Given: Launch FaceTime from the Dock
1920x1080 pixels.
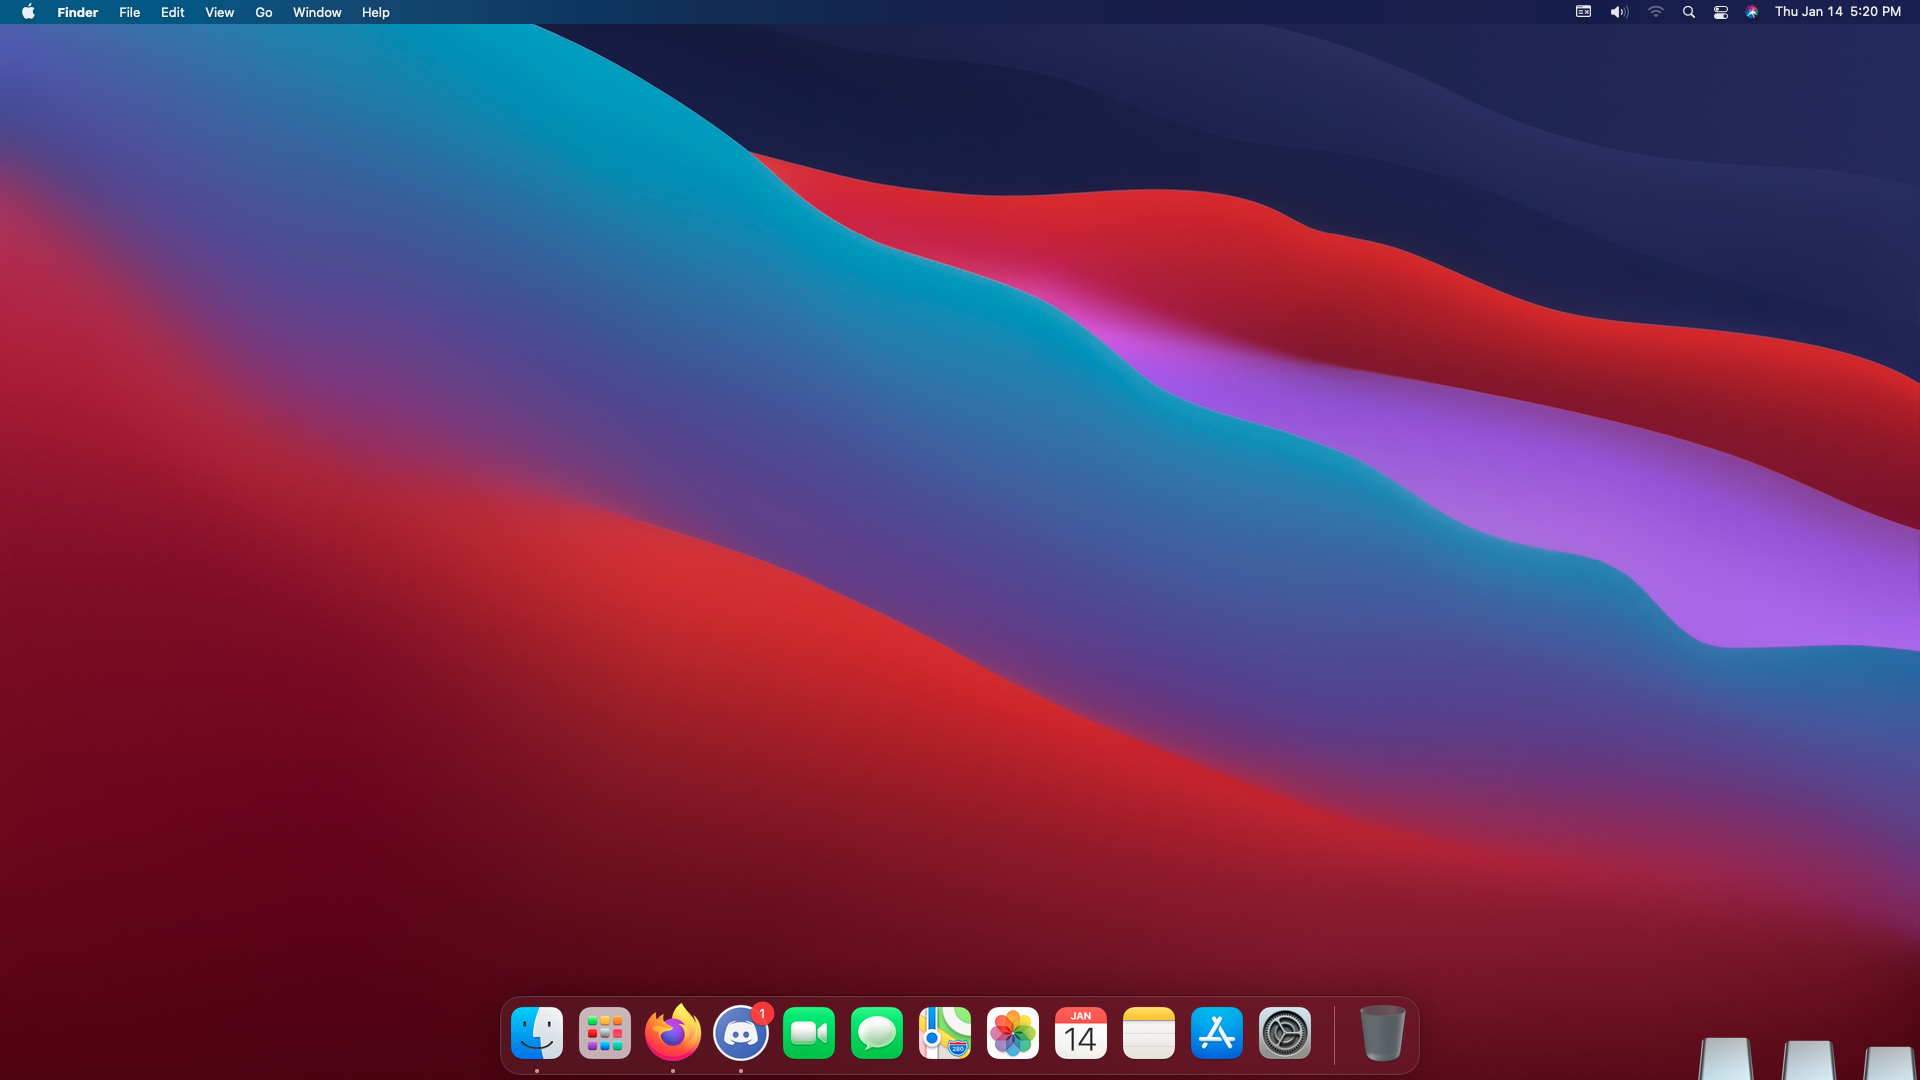Looking at the screenshot, I should pos(809,1033).
